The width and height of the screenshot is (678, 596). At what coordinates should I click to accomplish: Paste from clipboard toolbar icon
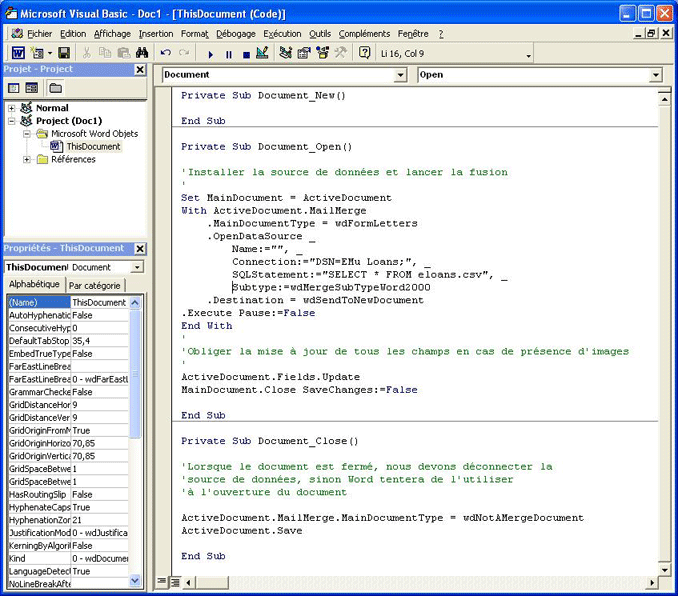(x=124, y=53)
